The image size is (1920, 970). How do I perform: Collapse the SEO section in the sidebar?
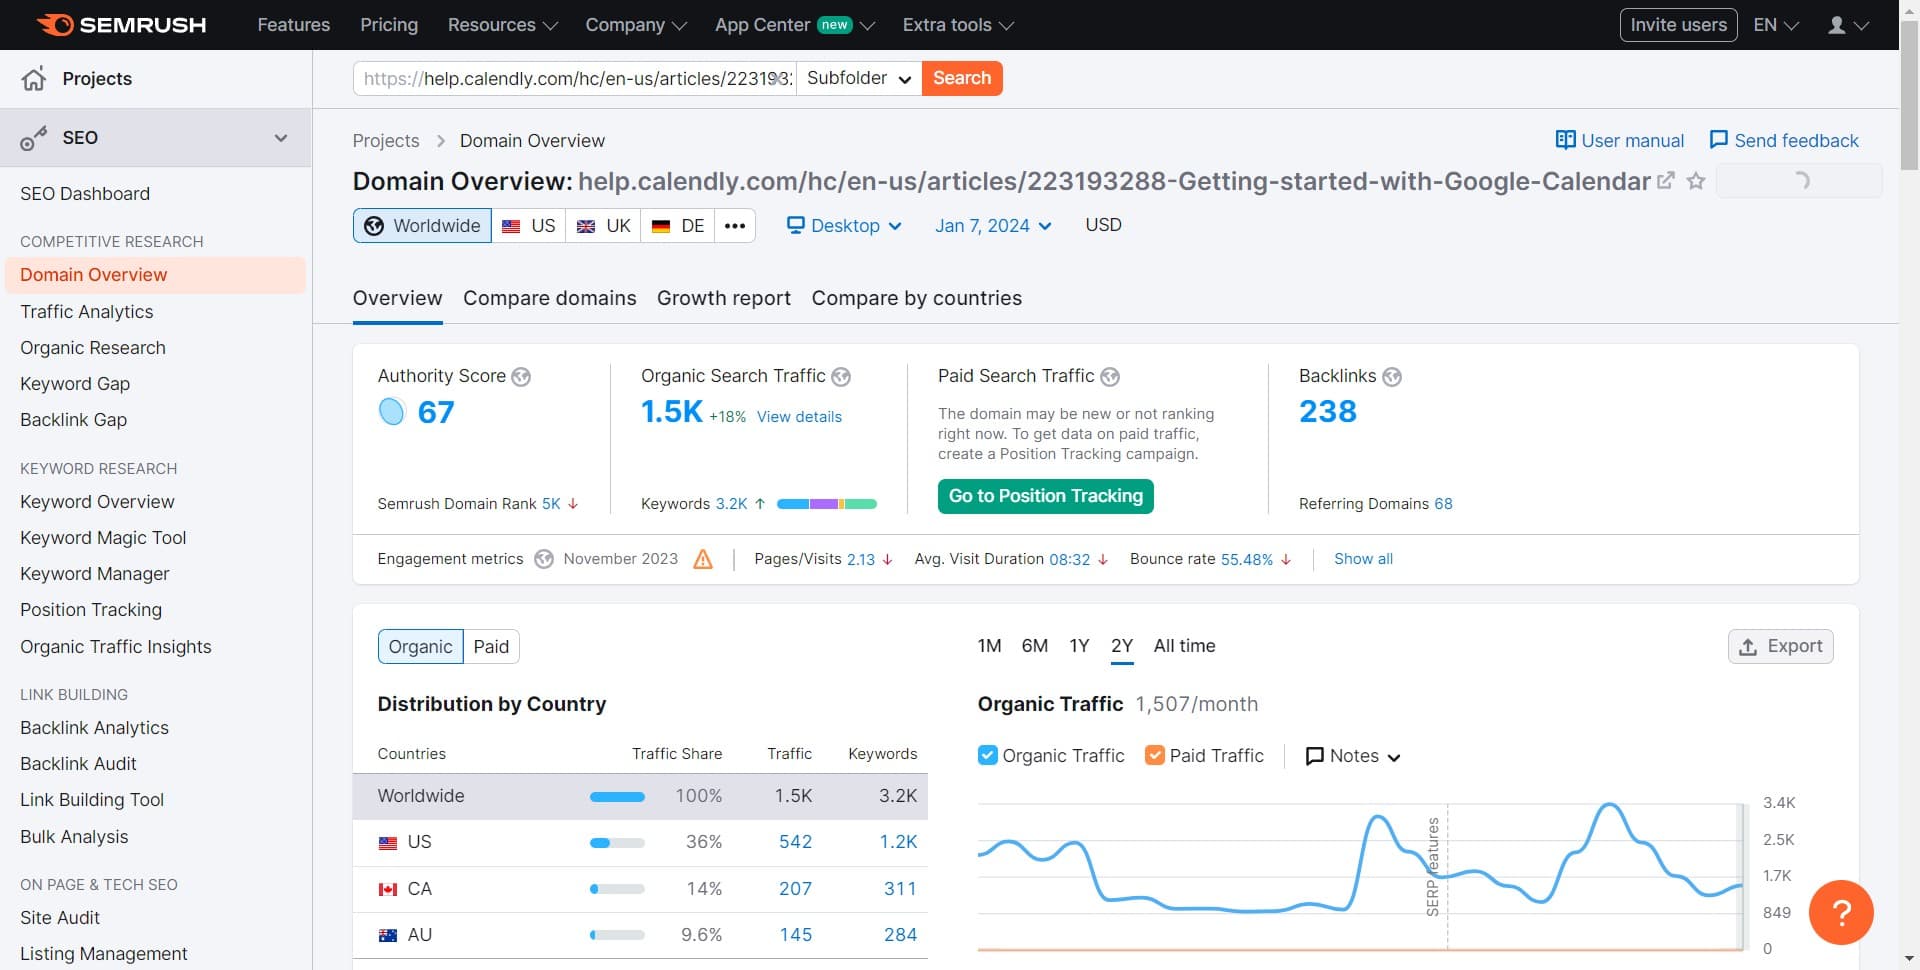point(281,138)
